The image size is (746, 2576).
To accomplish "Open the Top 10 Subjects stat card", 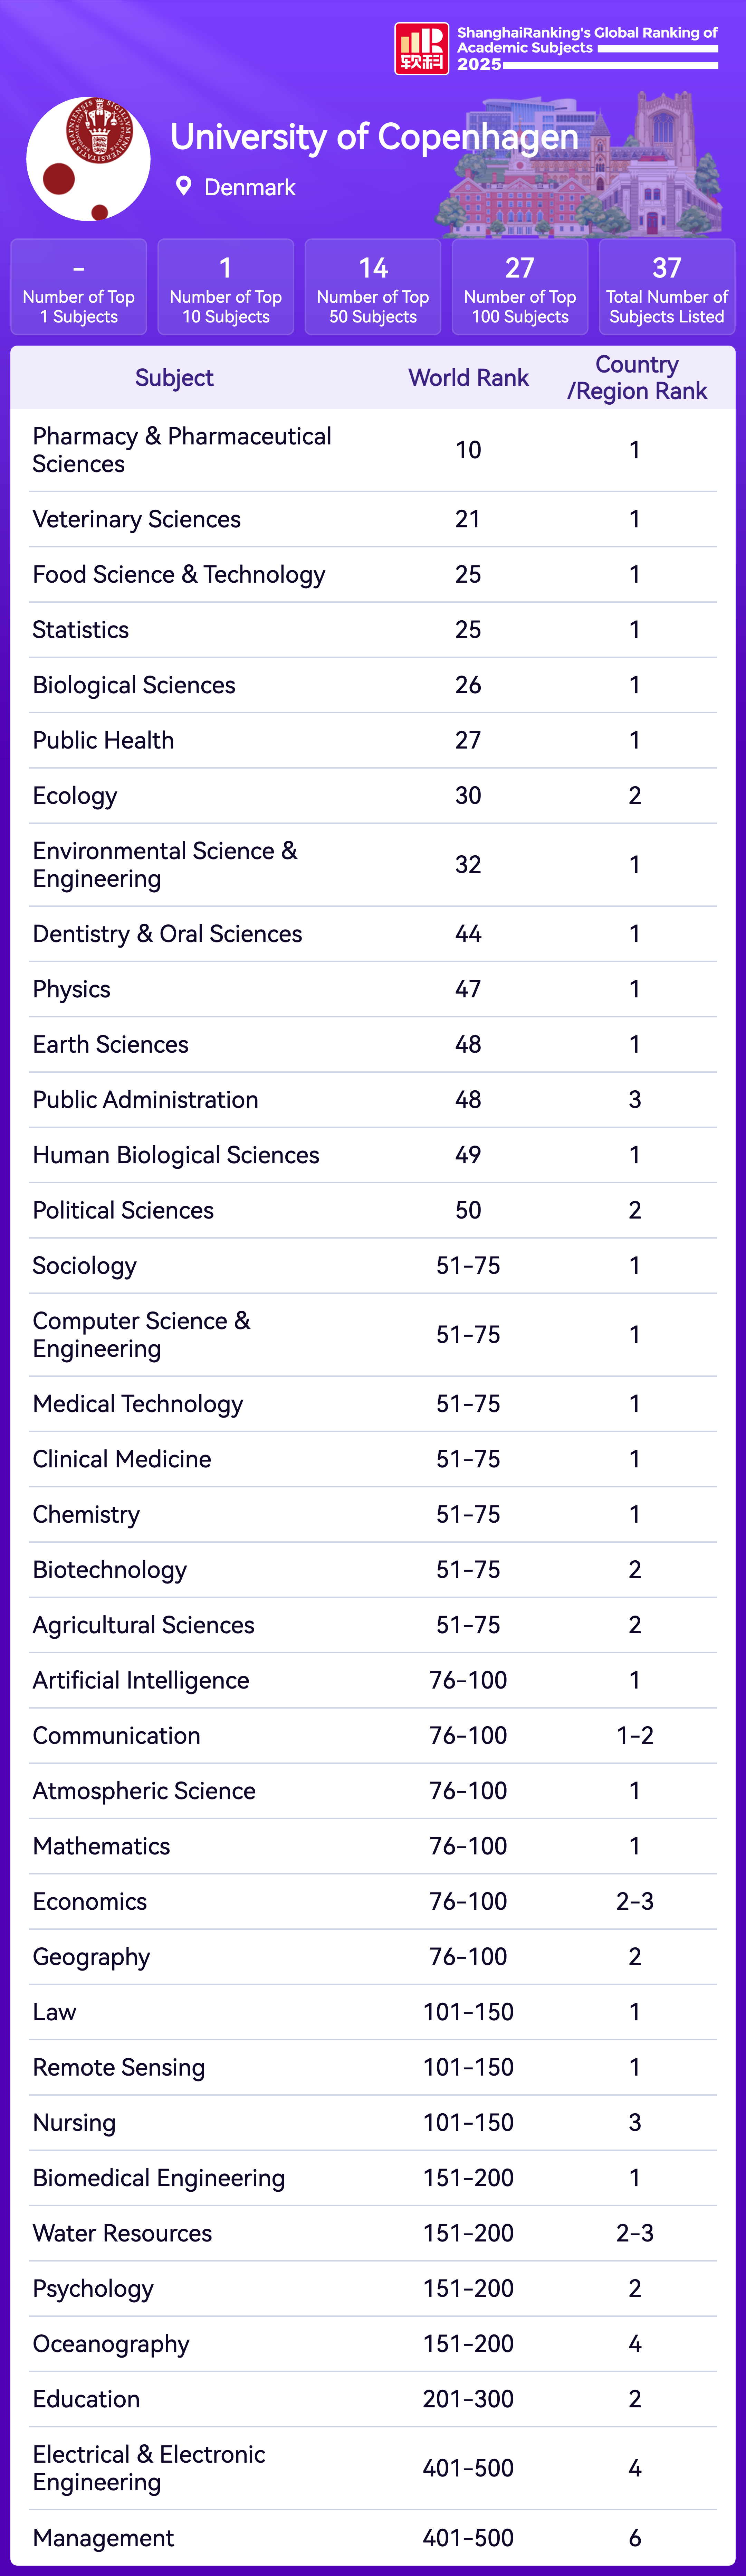I will click(x=226, y=287).
